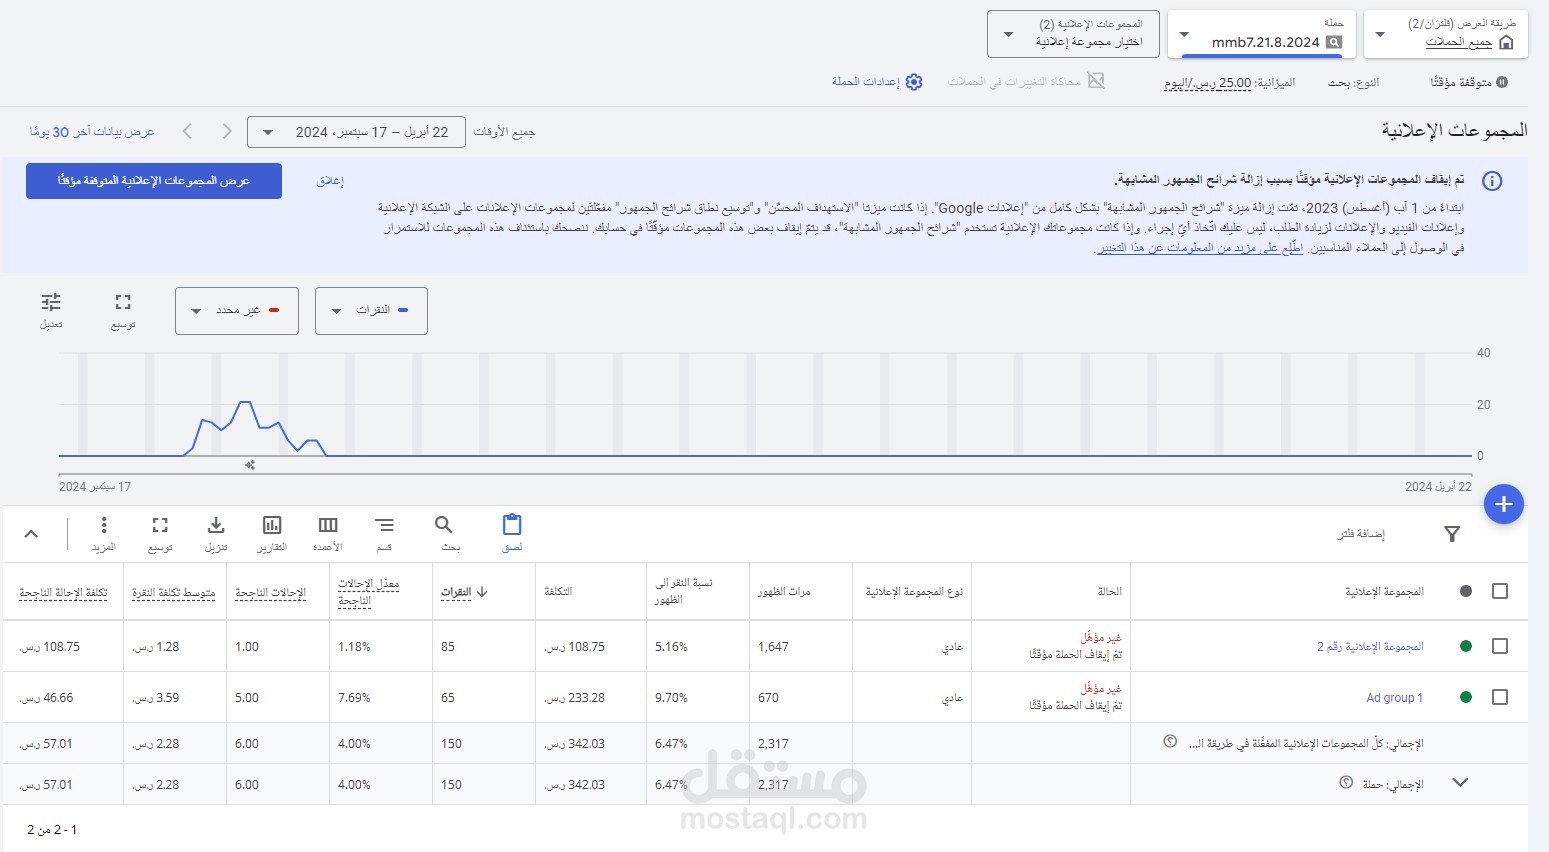Open the view filter dropdown showing All campaigns
Image resolution: width=1549 pixels, height=852 pixels.
pyautogui.click(x=1447, y=34)
